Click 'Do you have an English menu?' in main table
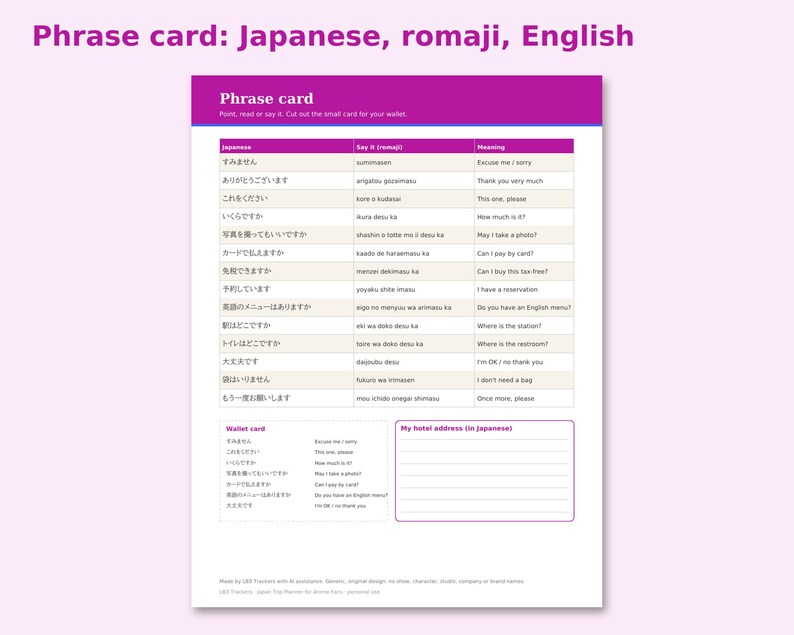The width and height of the screenshot is (794, 635). click(524, 307)
